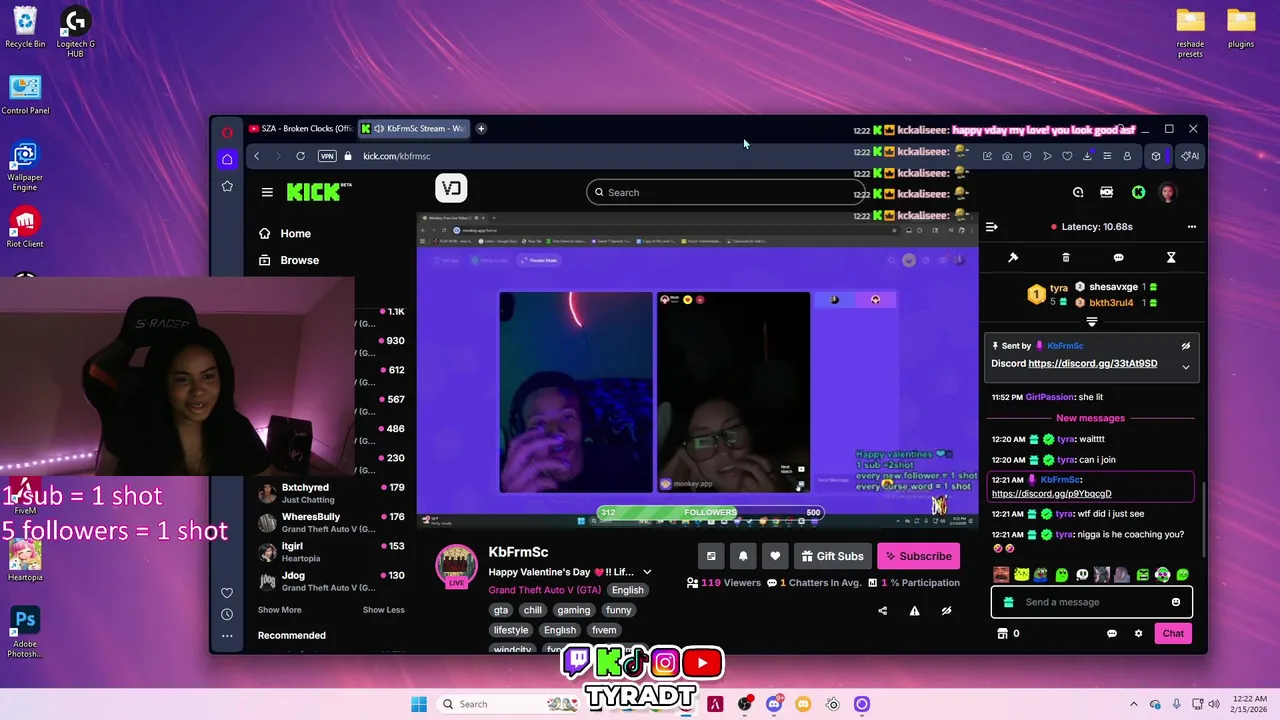Open Jdog channel in sidebar
1280x720 pixels.
(333, 581)
